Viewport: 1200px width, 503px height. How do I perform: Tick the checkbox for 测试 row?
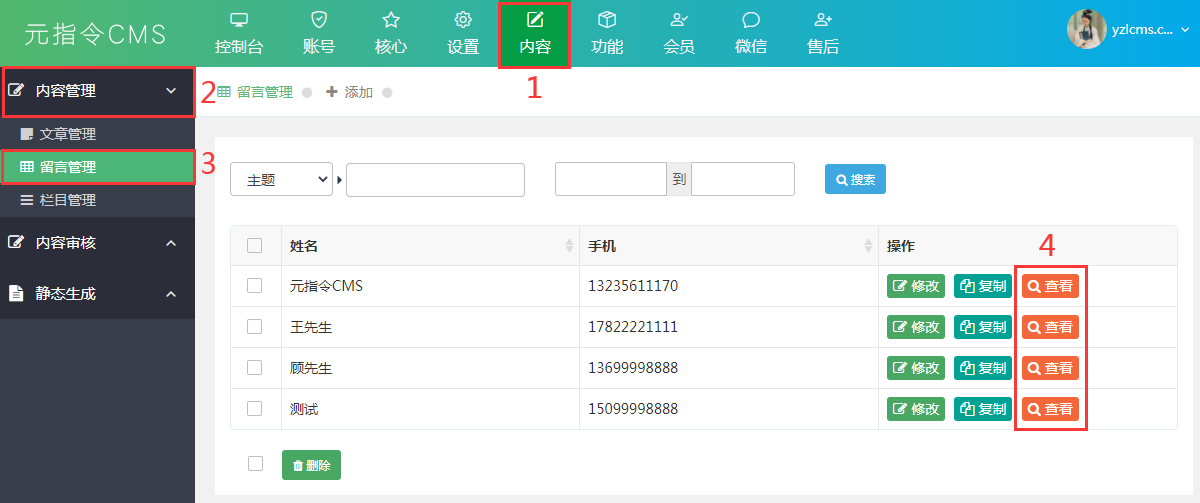[255, 409]
